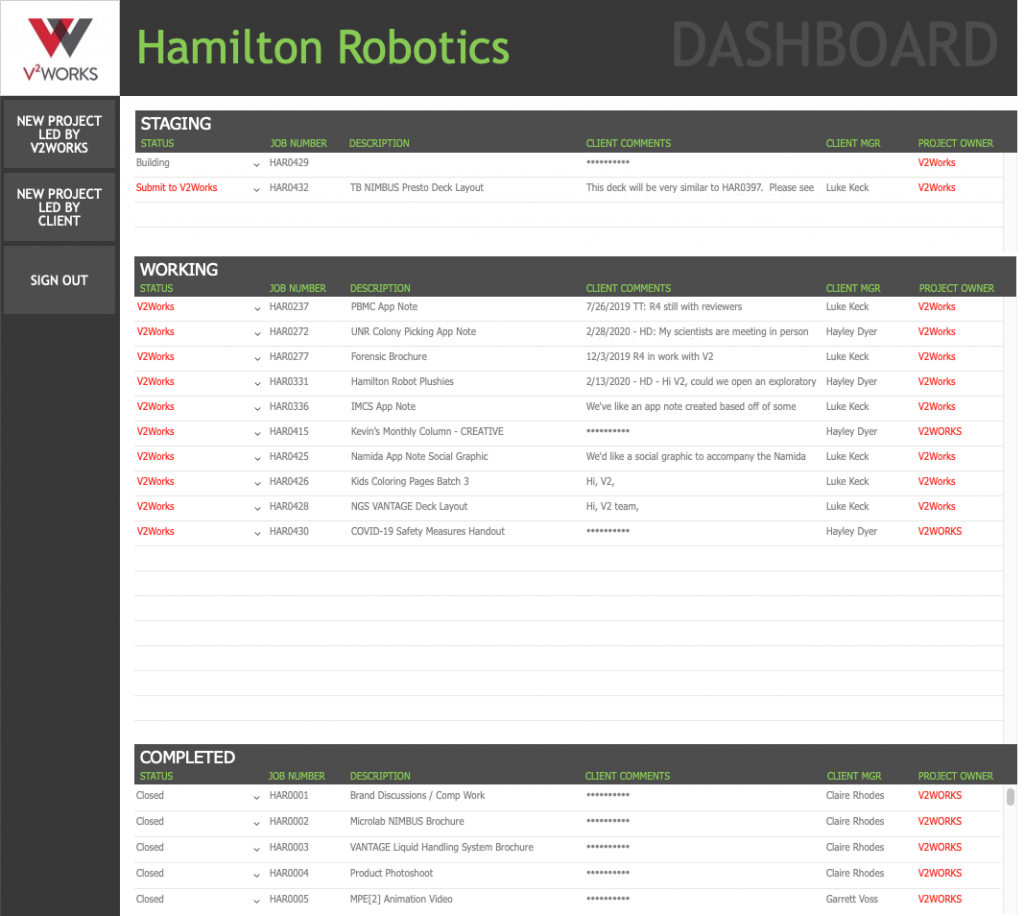The height and width of the screenshot is (916, 1024).
Task: Open the status dropdown for Hamilton Robot Plushies
Action: [x=257, y=381]
